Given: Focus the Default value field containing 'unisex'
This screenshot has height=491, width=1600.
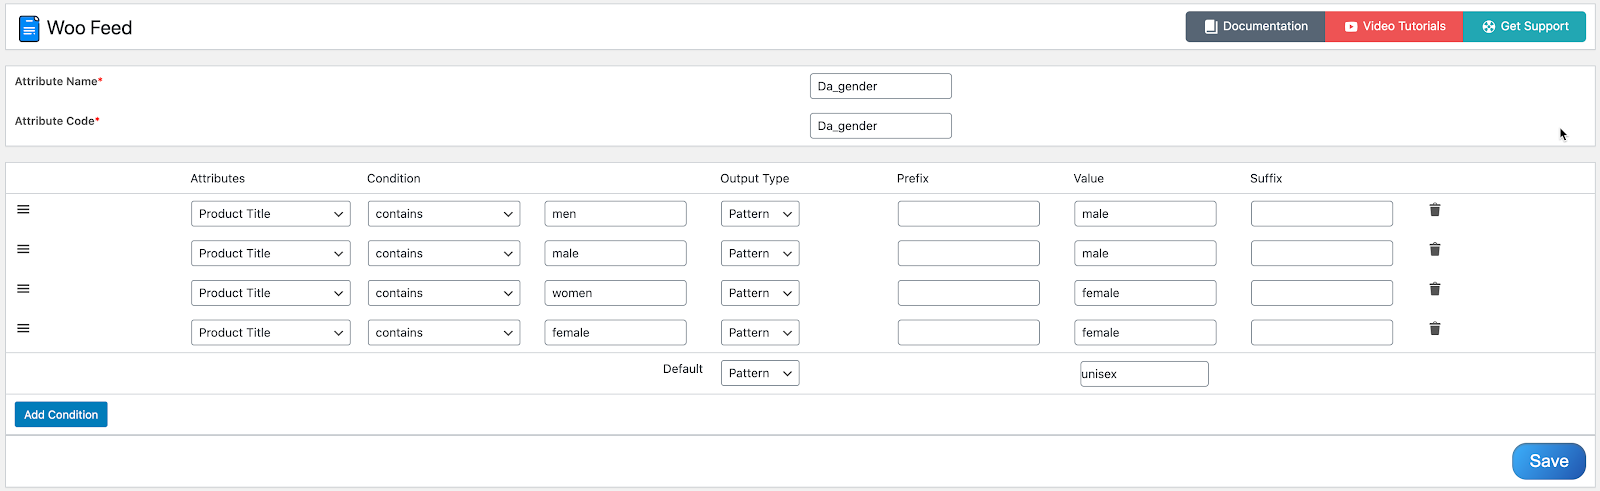Looking at the screenshot, I should 1144,374.
